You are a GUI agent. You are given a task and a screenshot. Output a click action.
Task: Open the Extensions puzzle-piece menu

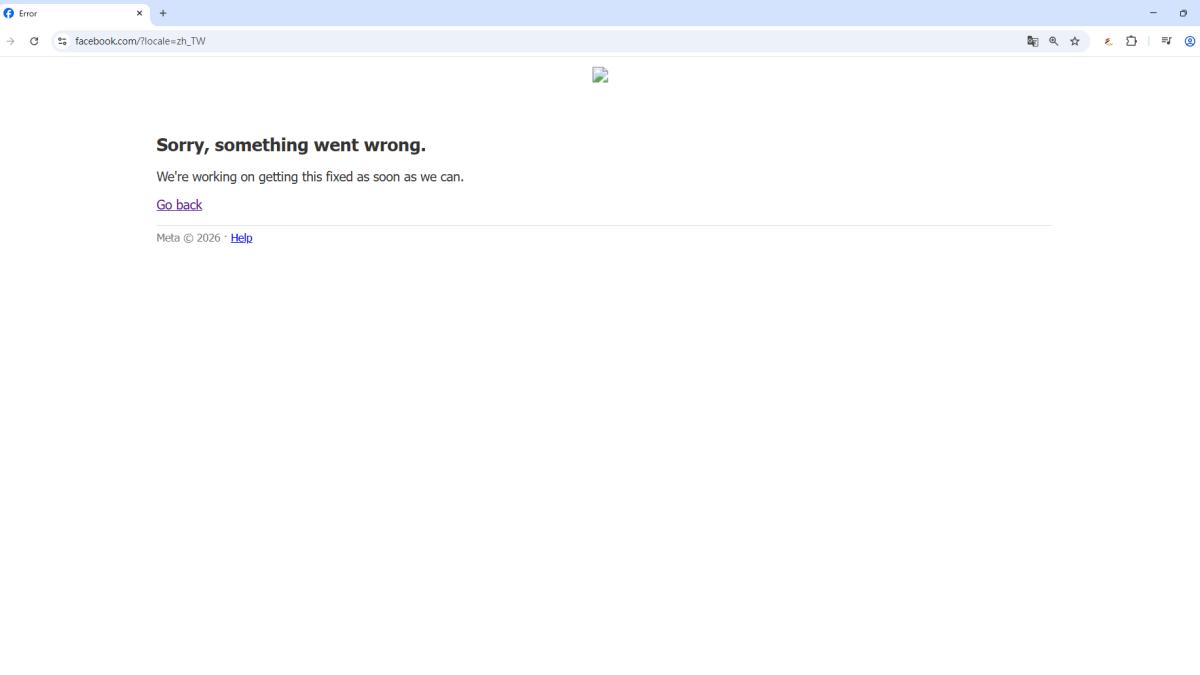click(x=1132, y=41)
